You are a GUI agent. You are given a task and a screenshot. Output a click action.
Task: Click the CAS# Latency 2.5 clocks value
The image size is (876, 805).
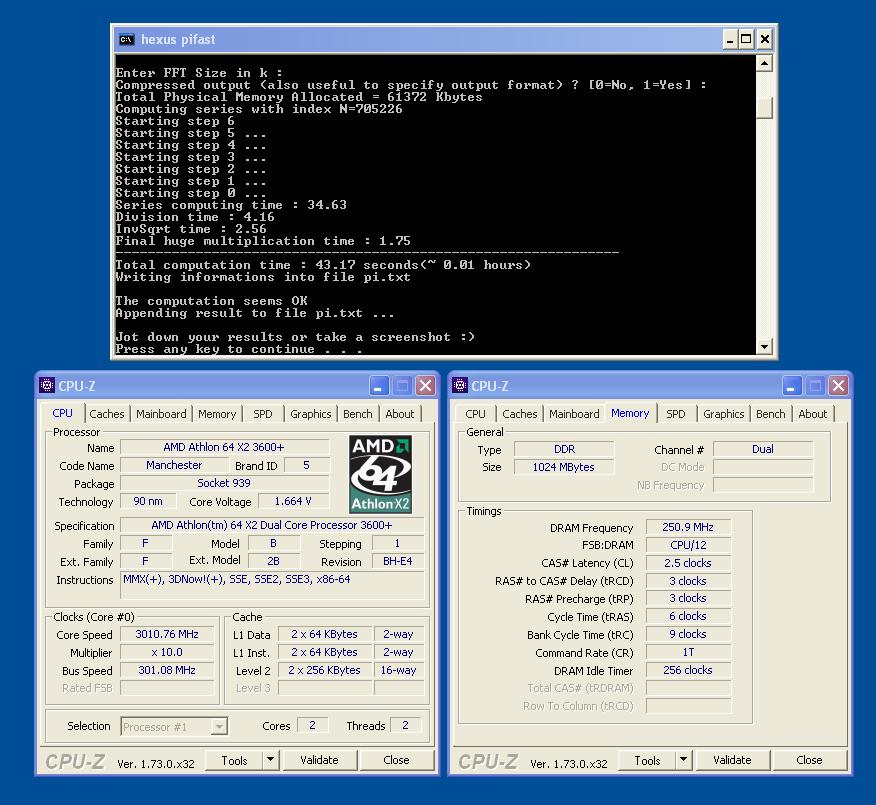coord(688,563)
